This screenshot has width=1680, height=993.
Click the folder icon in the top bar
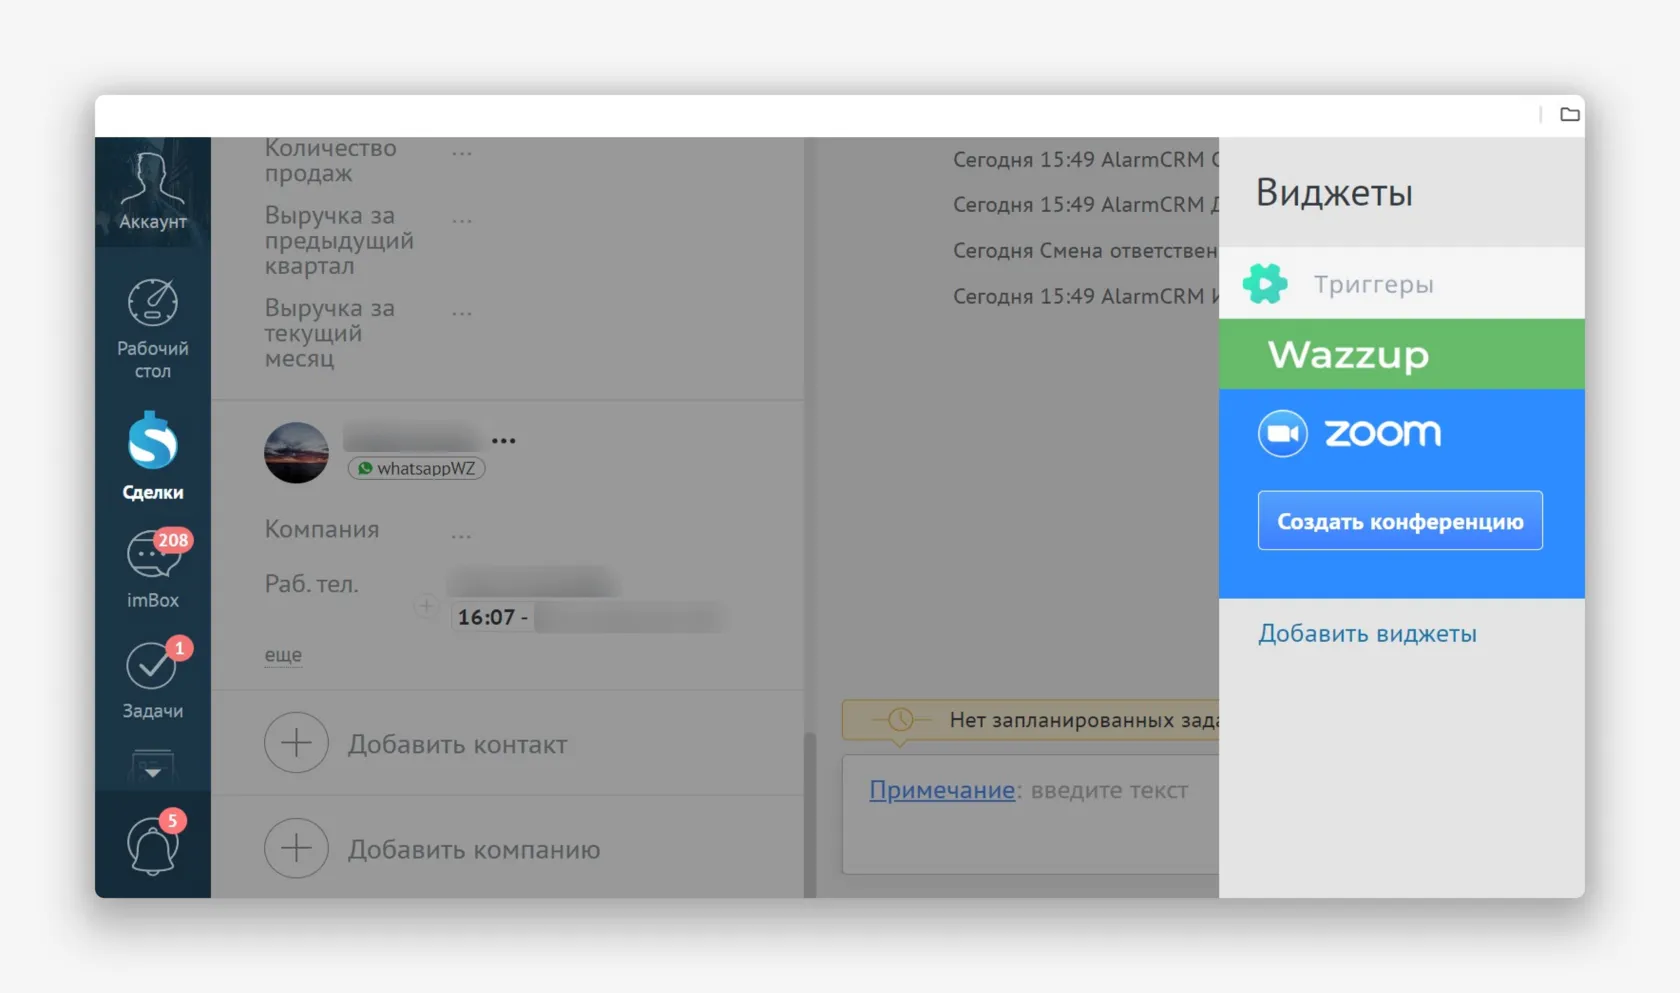pos(1569,114)
